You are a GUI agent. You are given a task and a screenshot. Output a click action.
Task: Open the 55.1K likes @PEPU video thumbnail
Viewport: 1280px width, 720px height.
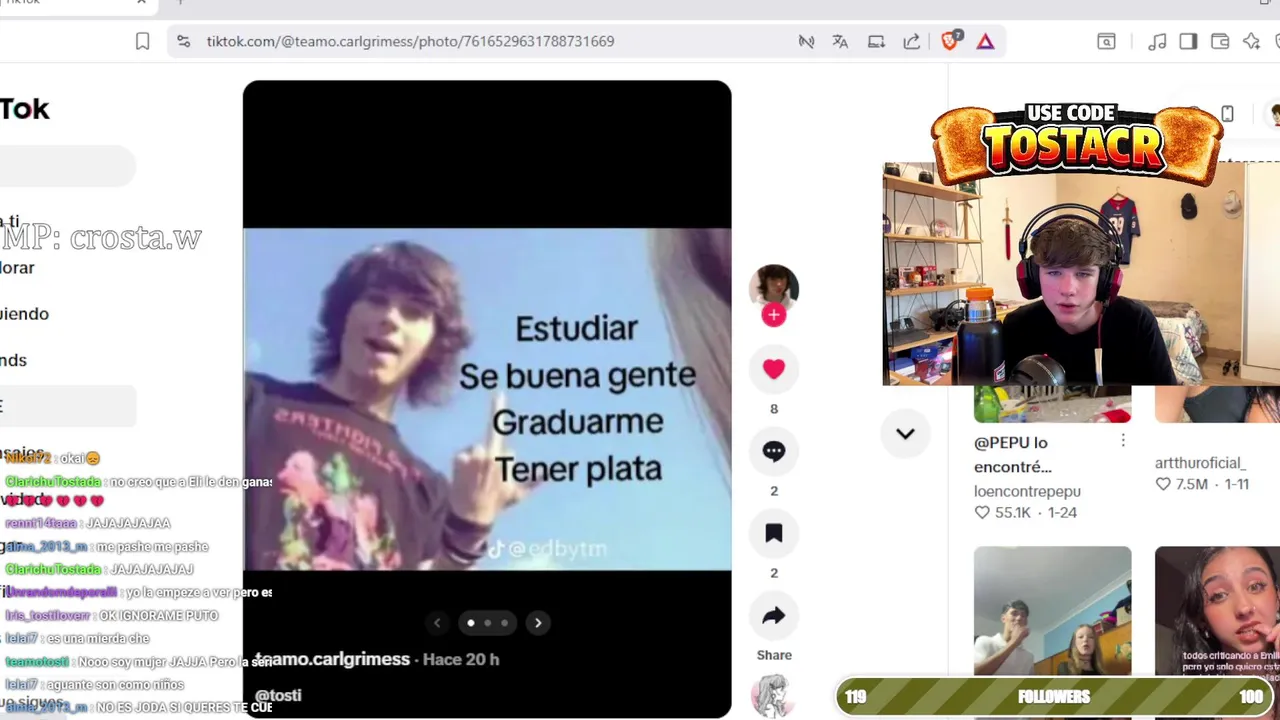tap(1053, 404)
